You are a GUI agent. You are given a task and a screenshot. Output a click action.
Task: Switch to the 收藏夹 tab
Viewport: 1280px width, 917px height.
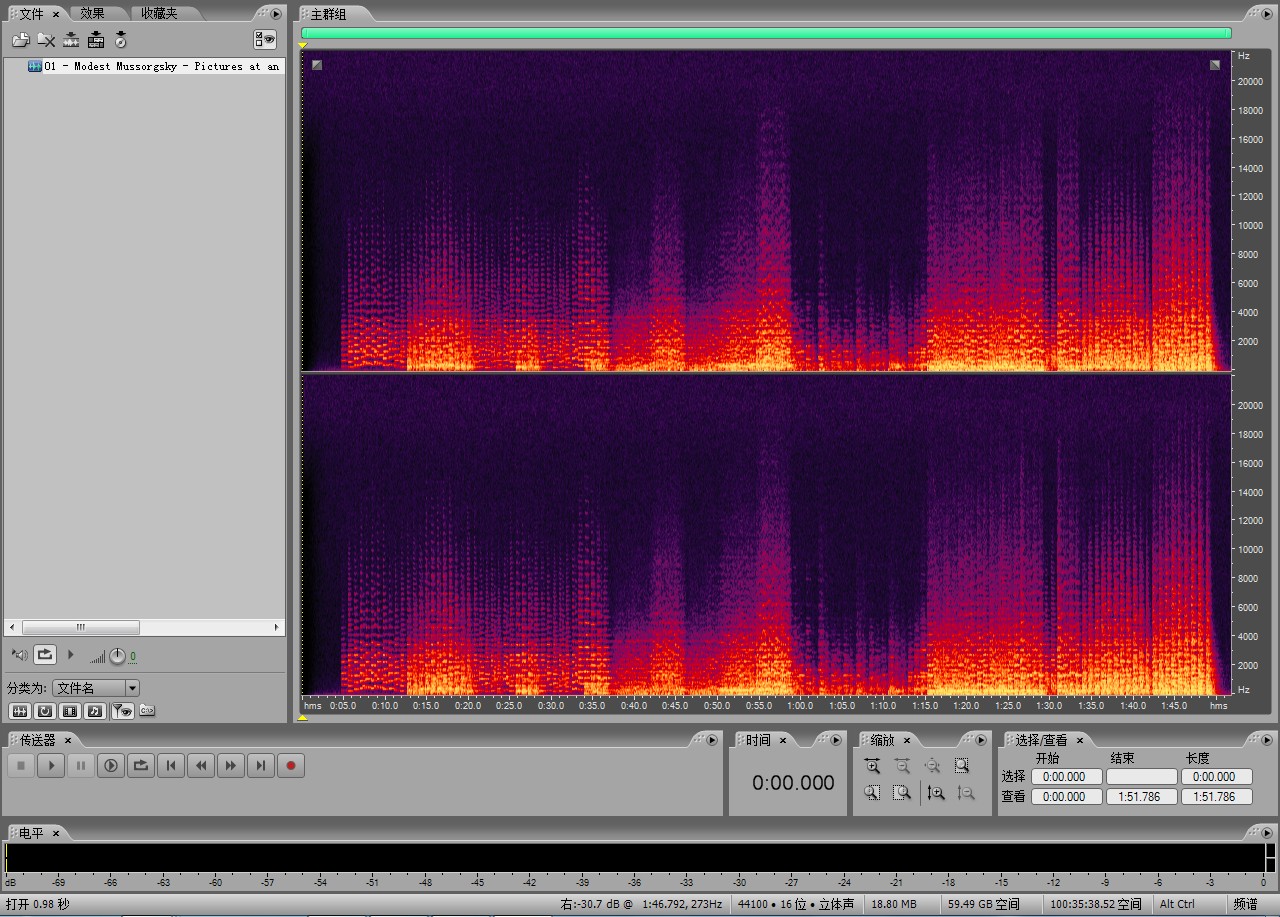tap(159, 13)
